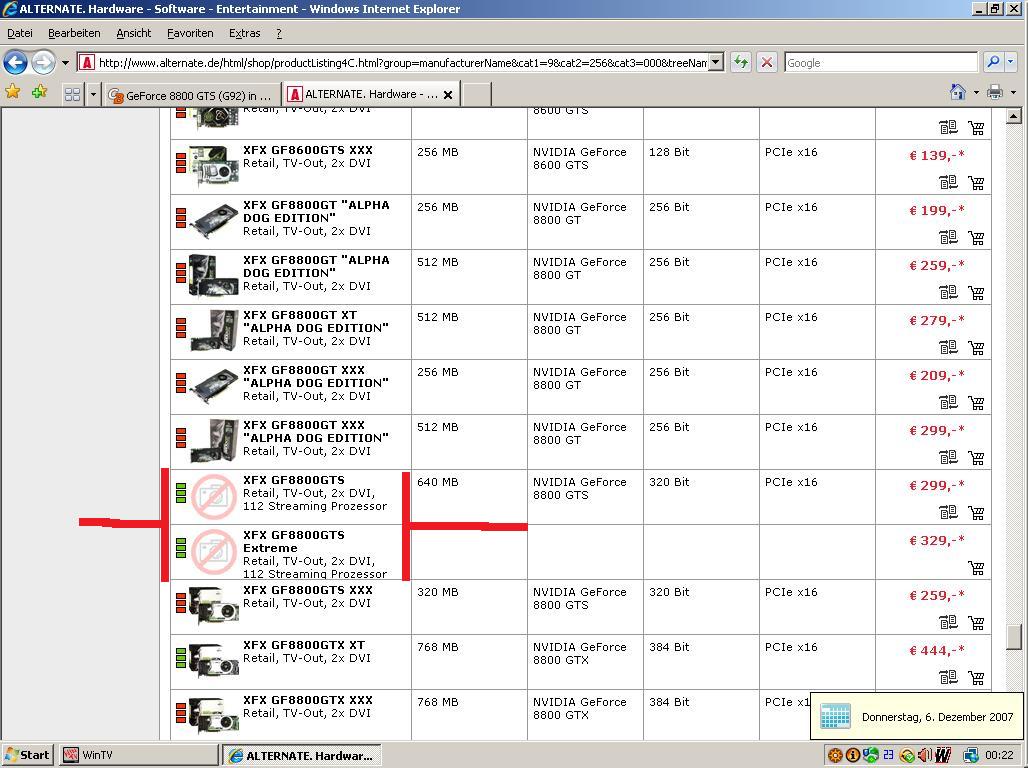Viewport: 1028px width, 768px height.
Task: Click the € 444,-* price
Action: [x=936, y=651]
